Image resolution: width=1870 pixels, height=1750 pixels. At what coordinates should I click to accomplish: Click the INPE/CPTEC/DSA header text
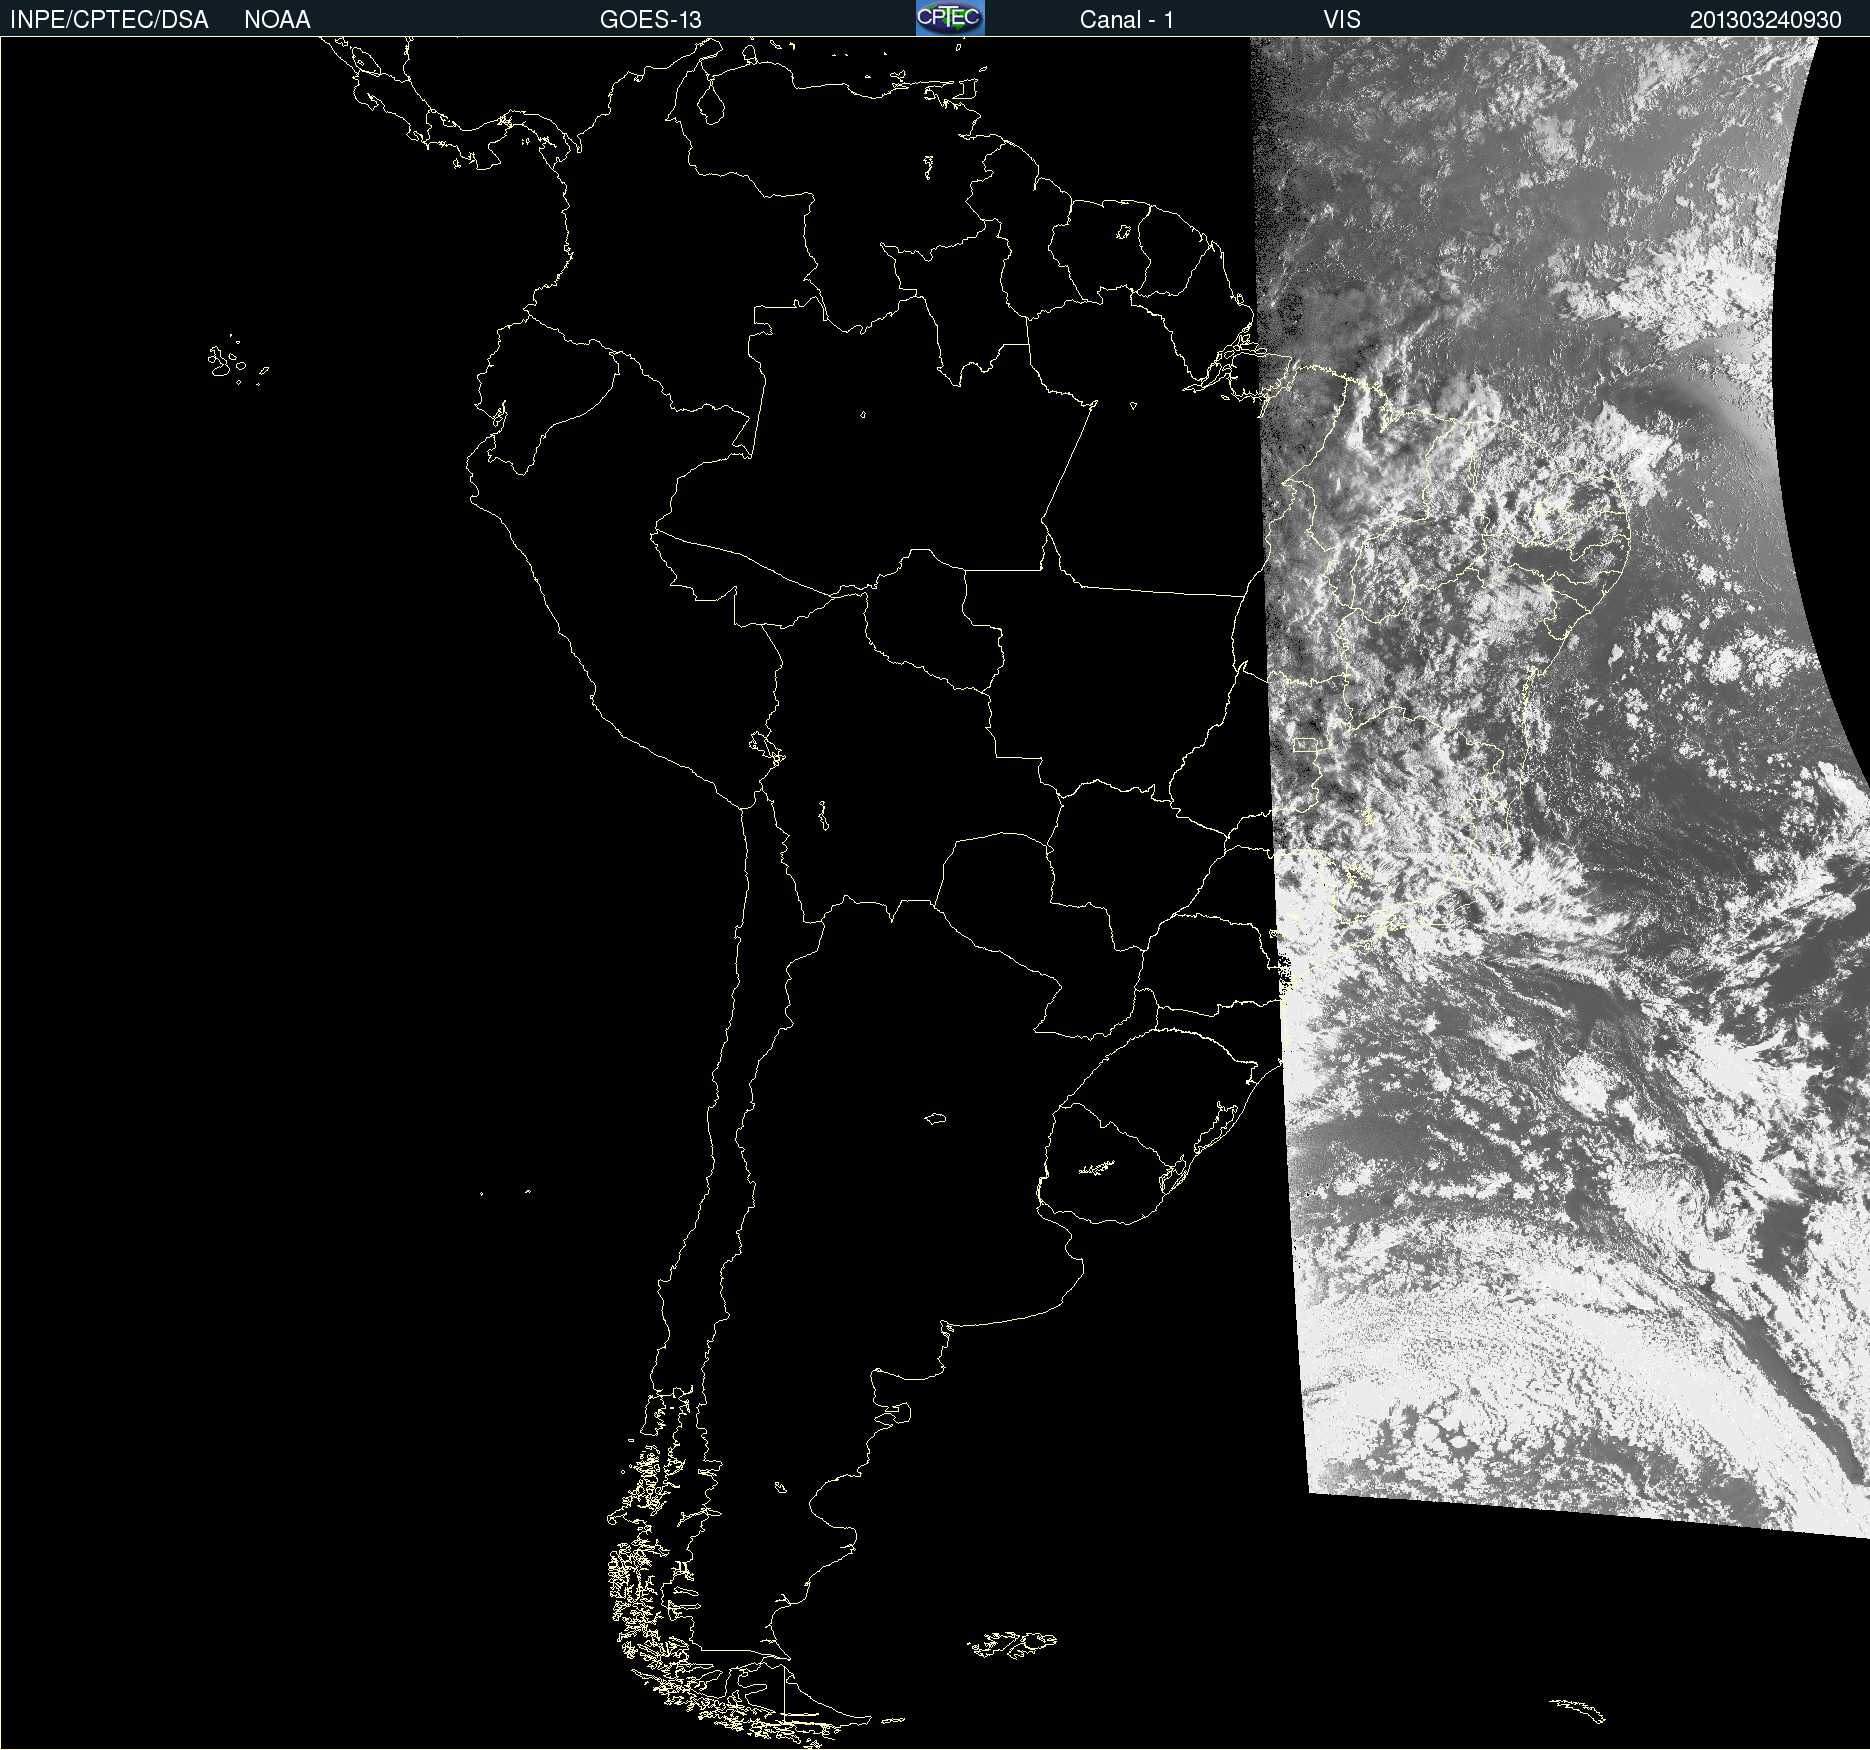point(109,20)
